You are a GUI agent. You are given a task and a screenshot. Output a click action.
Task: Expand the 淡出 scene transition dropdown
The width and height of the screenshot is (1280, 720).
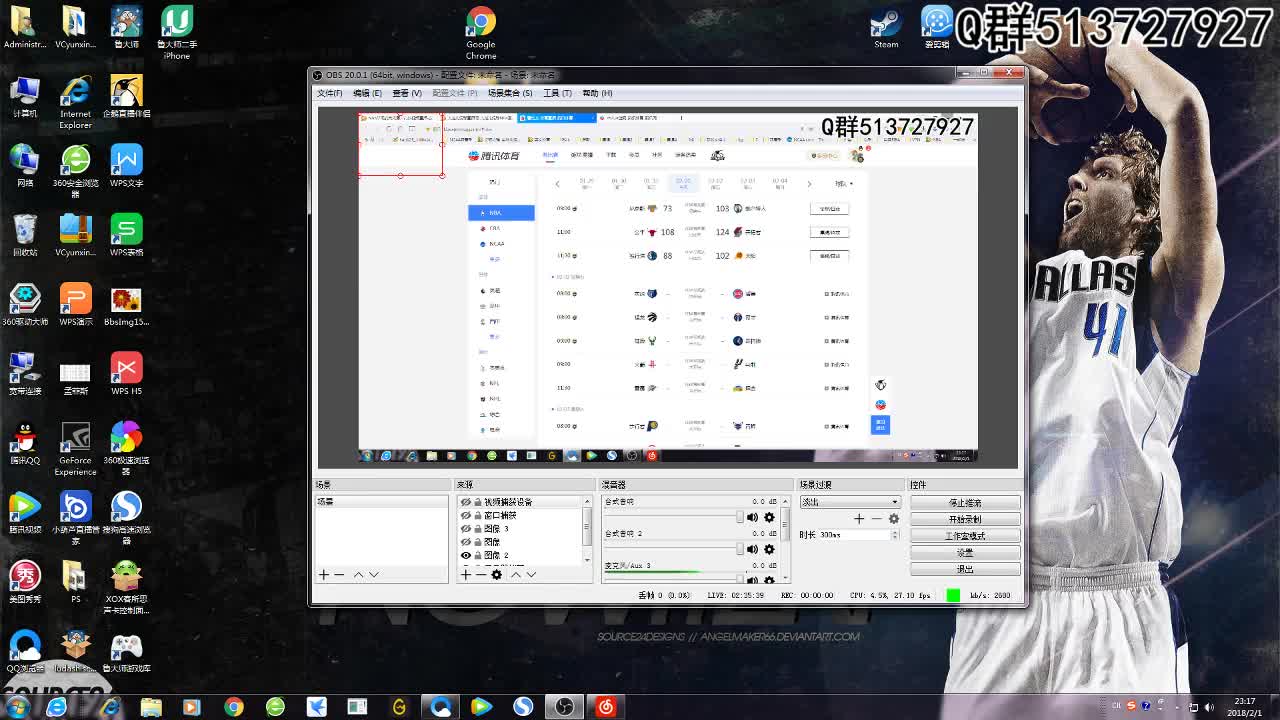click(x=894, y=502)
